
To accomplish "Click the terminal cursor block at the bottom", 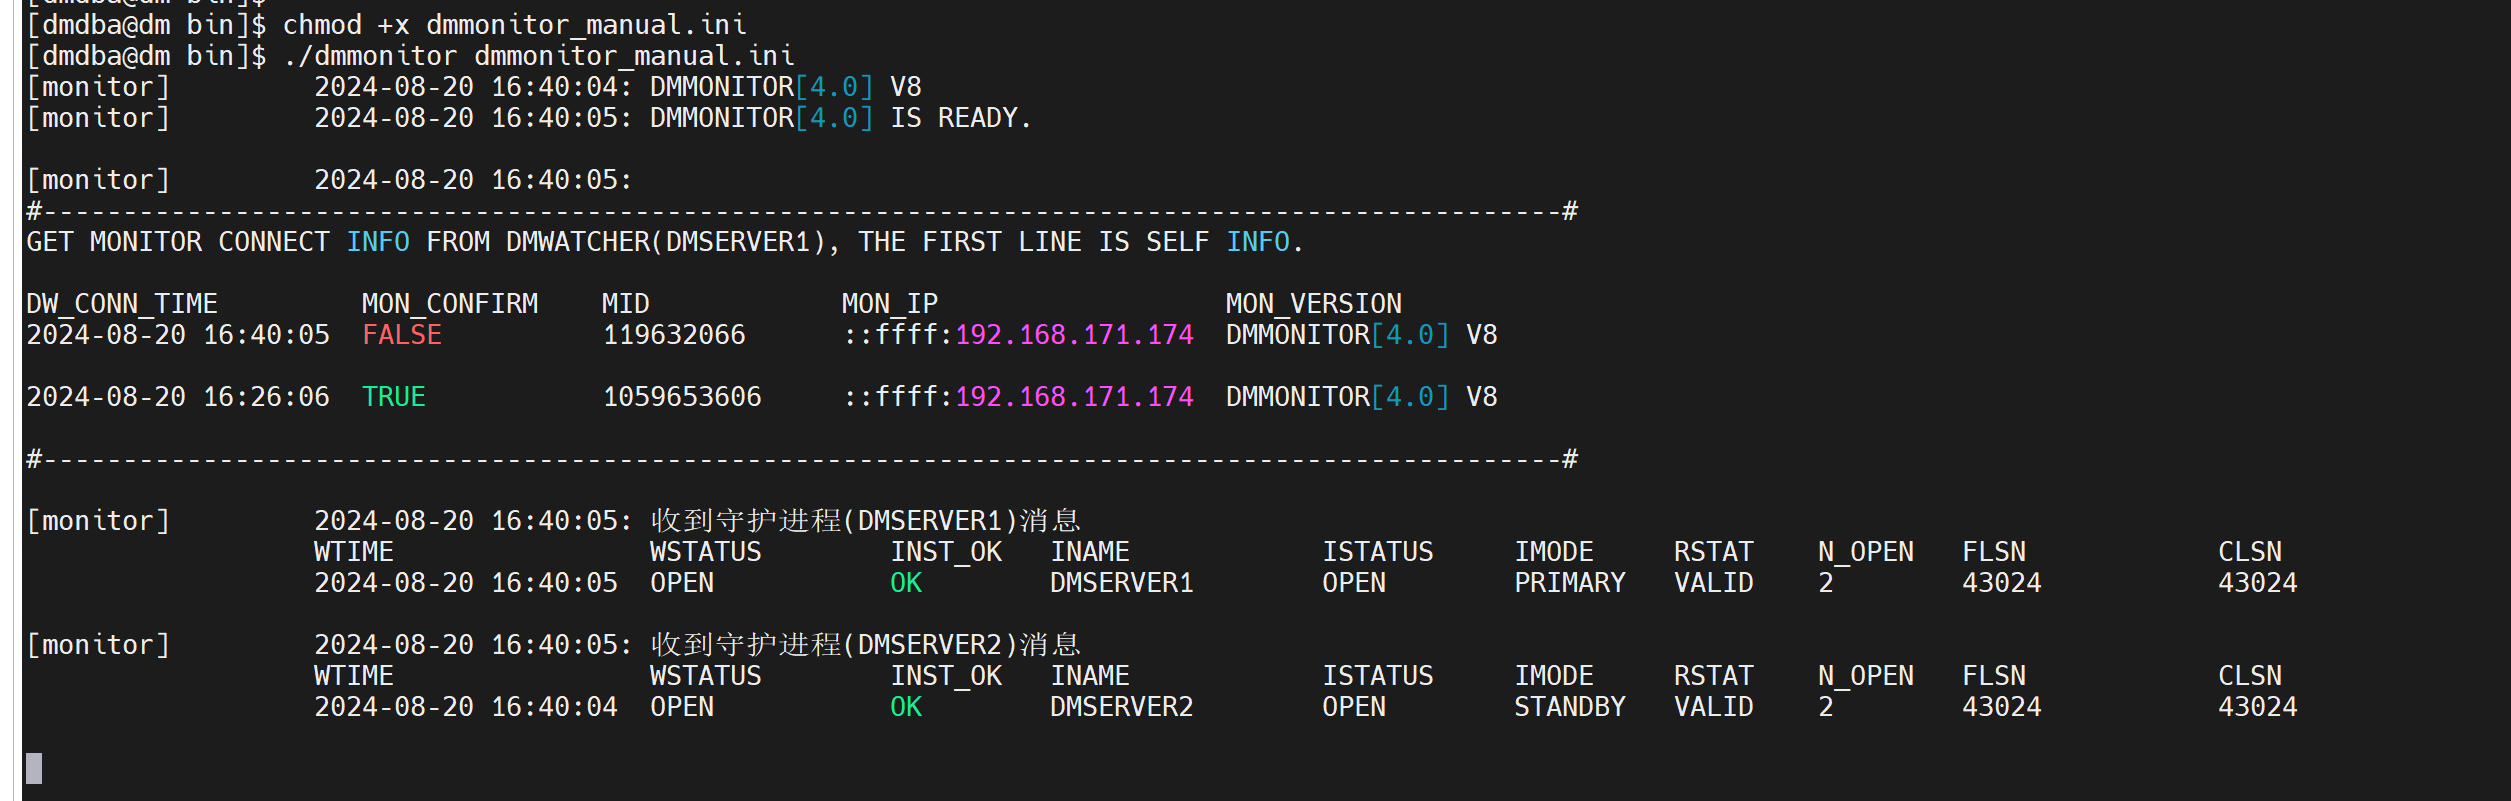I will (34, 768).
